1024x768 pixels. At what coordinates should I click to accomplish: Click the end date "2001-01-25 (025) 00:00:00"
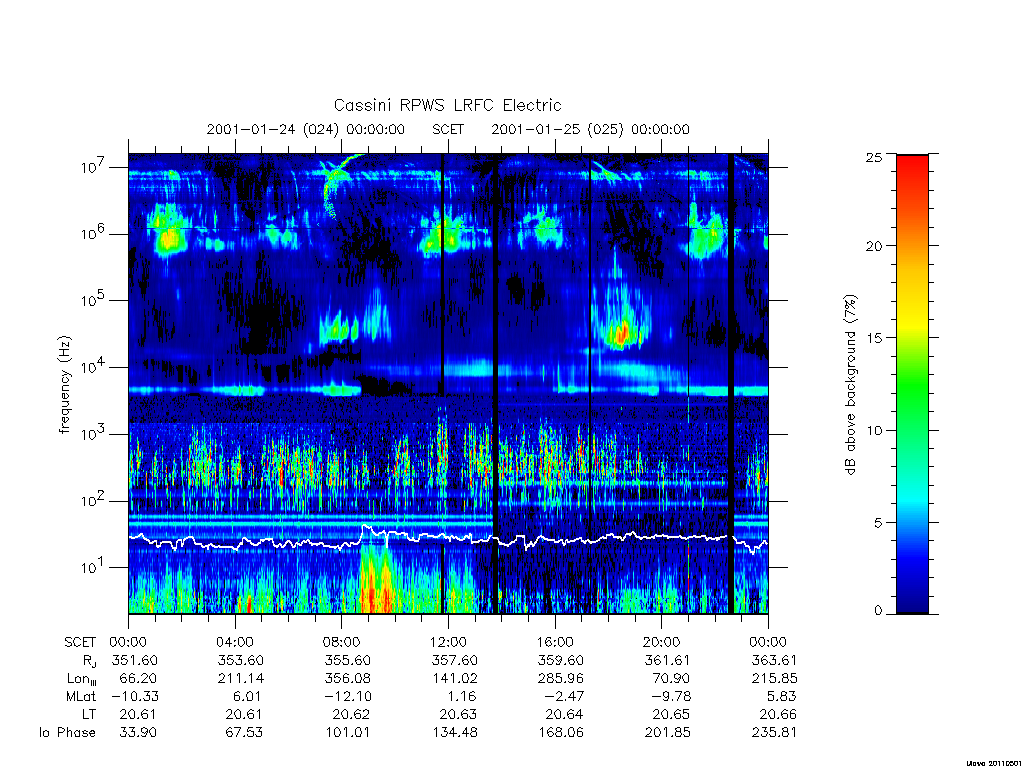pos(590,129)
